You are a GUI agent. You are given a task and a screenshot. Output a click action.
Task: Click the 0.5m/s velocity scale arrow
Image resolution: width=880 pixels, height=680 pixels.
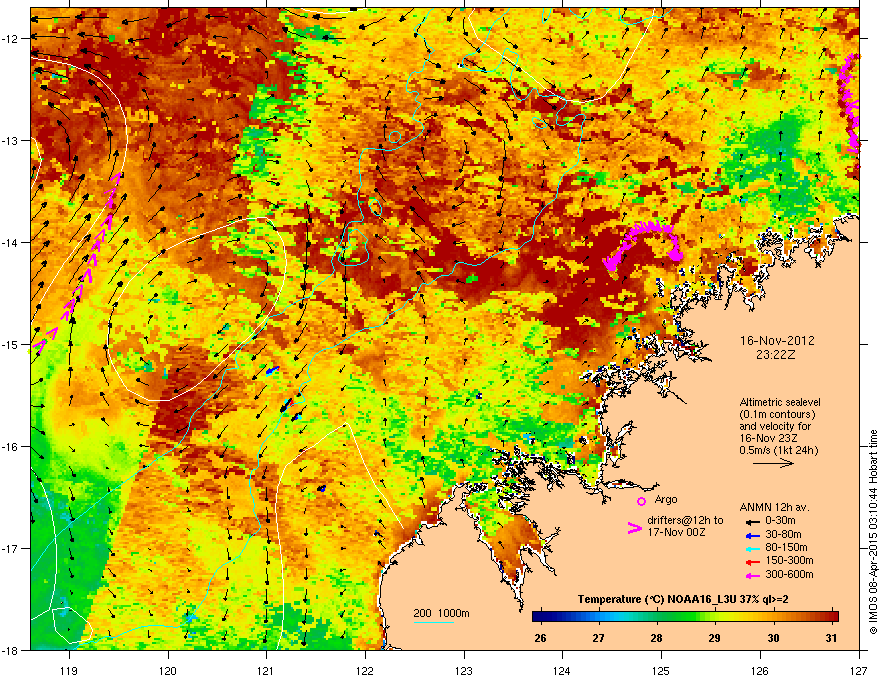(x=773, y=463)
